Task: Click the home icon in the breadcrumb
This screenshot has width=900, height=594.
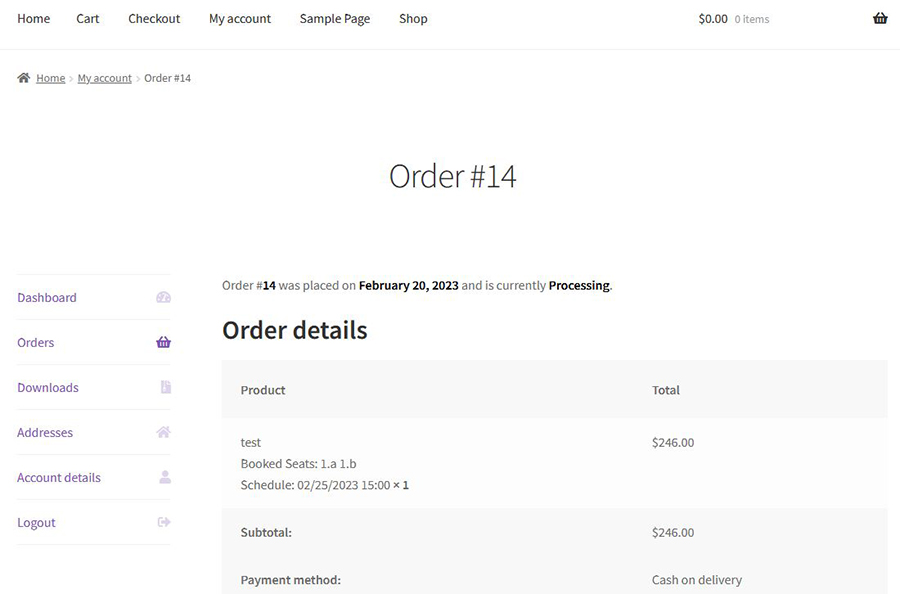Action: coord(24,77)
